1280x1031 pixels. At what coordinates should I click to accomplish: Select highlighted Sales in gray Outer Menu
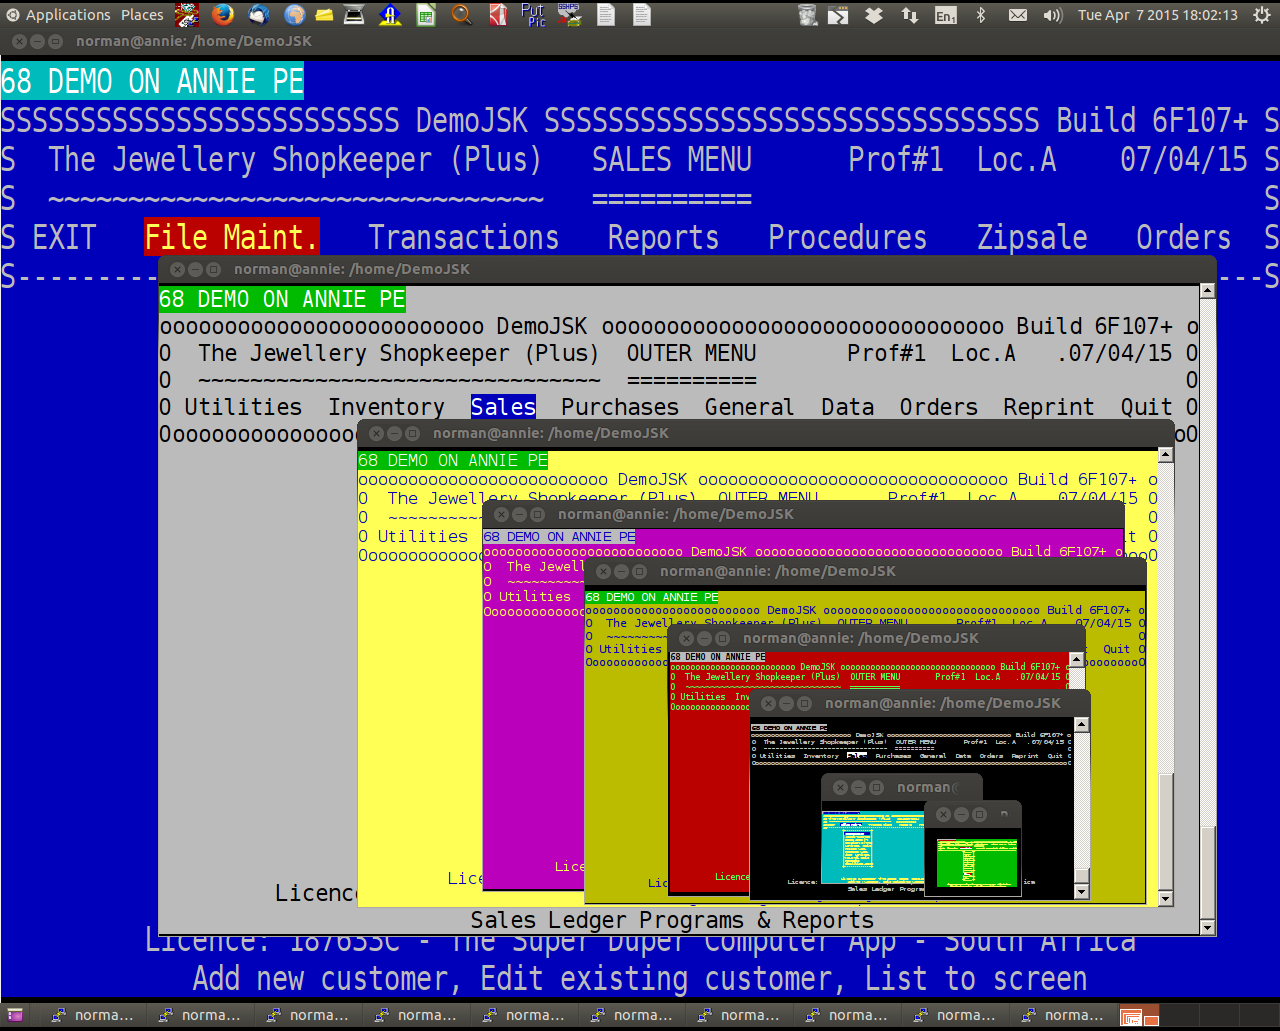[x=504, y=407]
